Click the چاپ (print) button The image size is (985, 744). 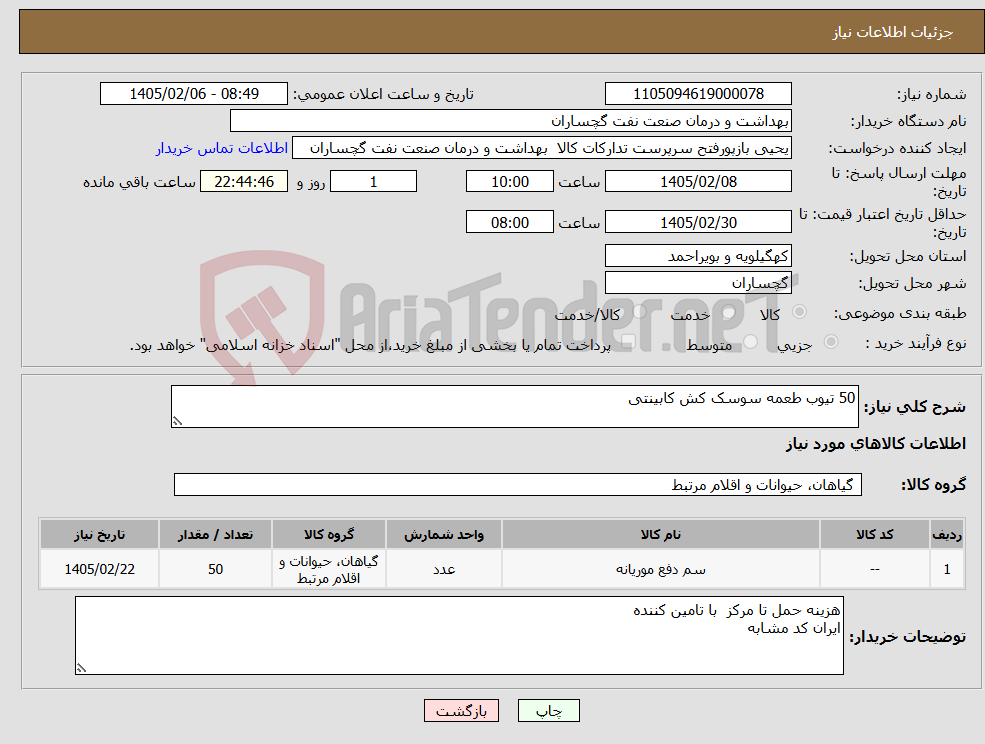(548, 711)
